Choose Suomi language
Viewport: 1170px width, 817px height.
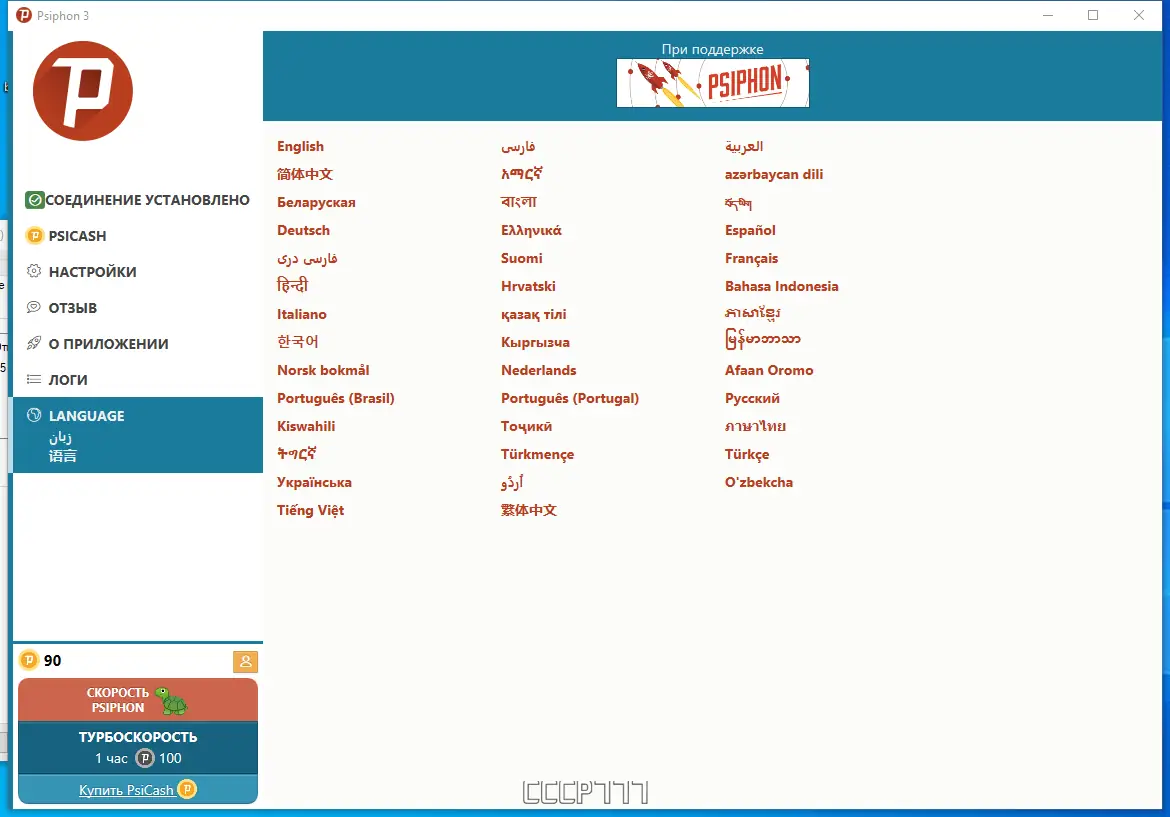point(522,258)
